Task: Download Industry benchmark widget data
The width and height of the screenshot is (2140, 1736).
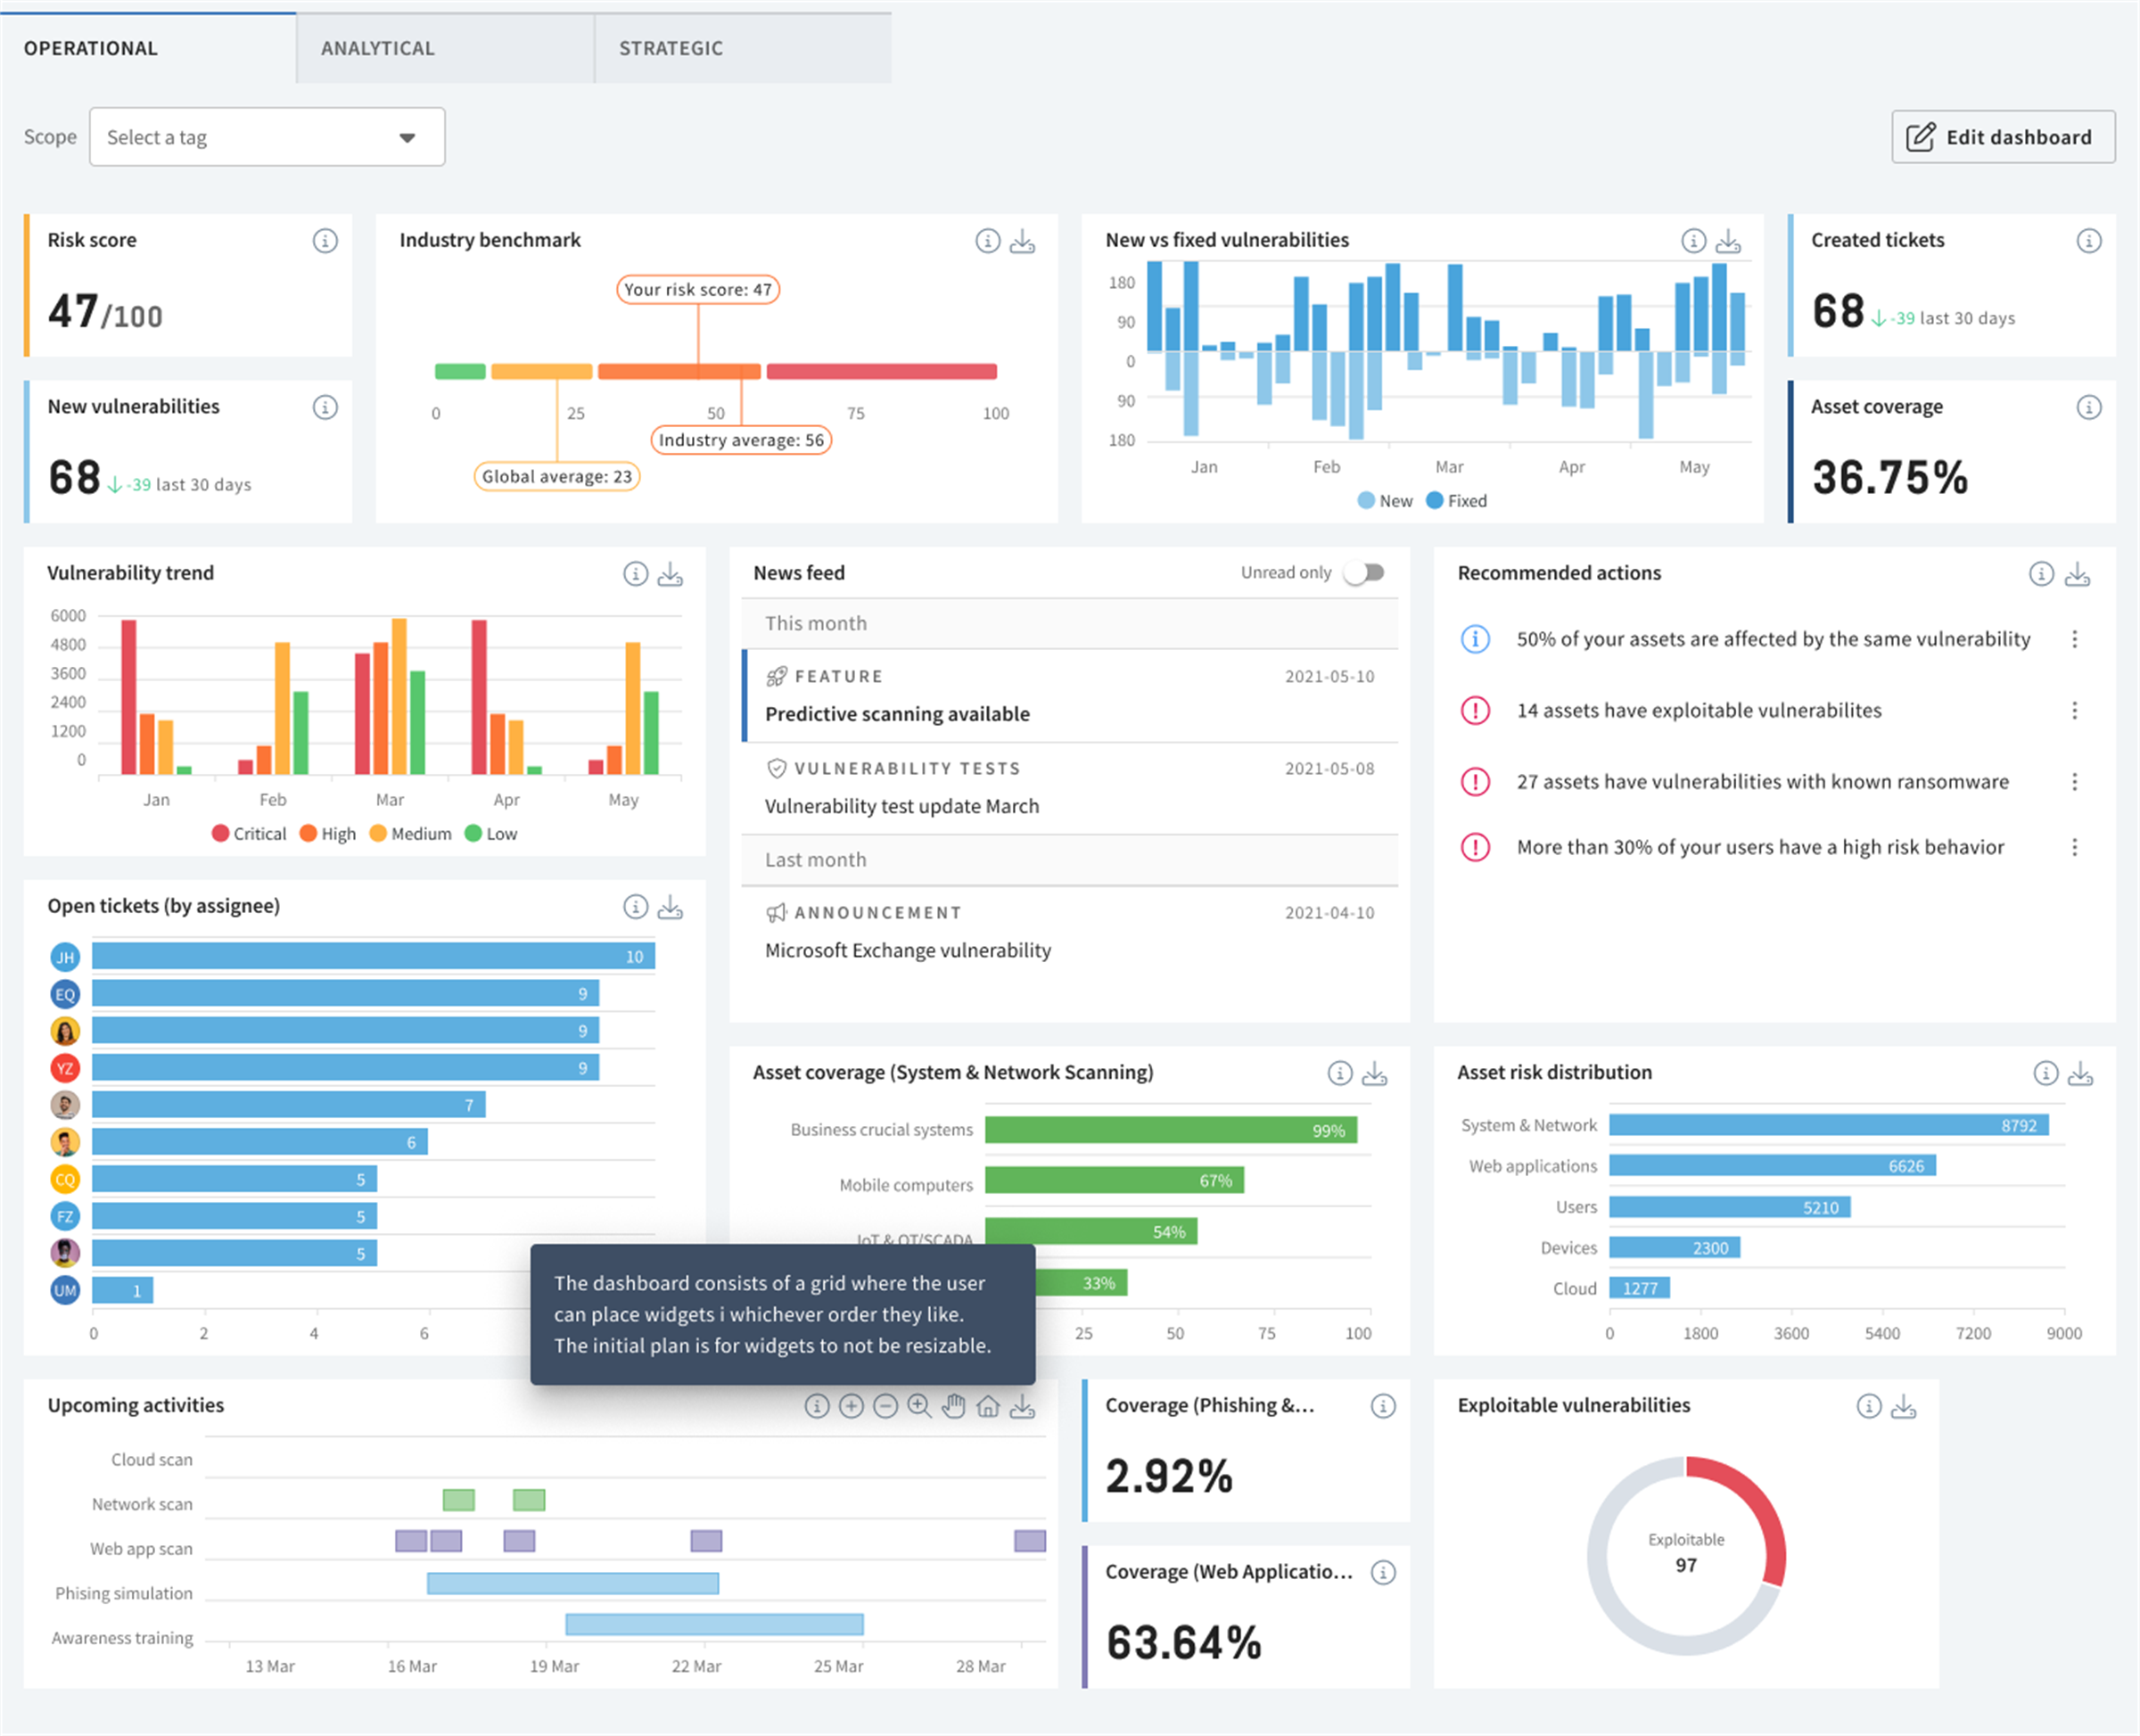Action: coord(1023,241)
